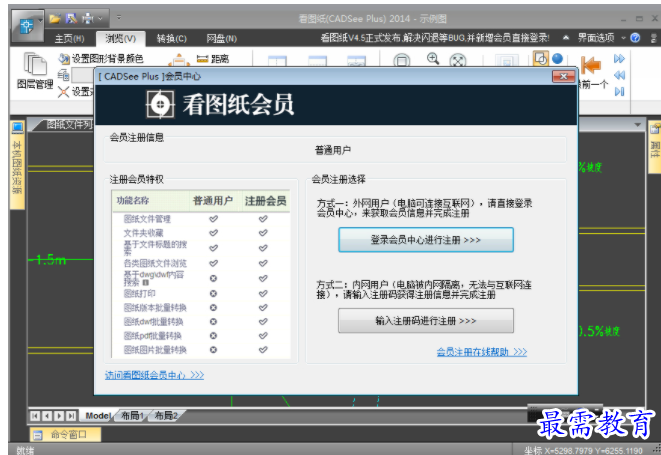
Task: Switch to the 网盘(N) ribbon tab
Action: tap(222, 39)
